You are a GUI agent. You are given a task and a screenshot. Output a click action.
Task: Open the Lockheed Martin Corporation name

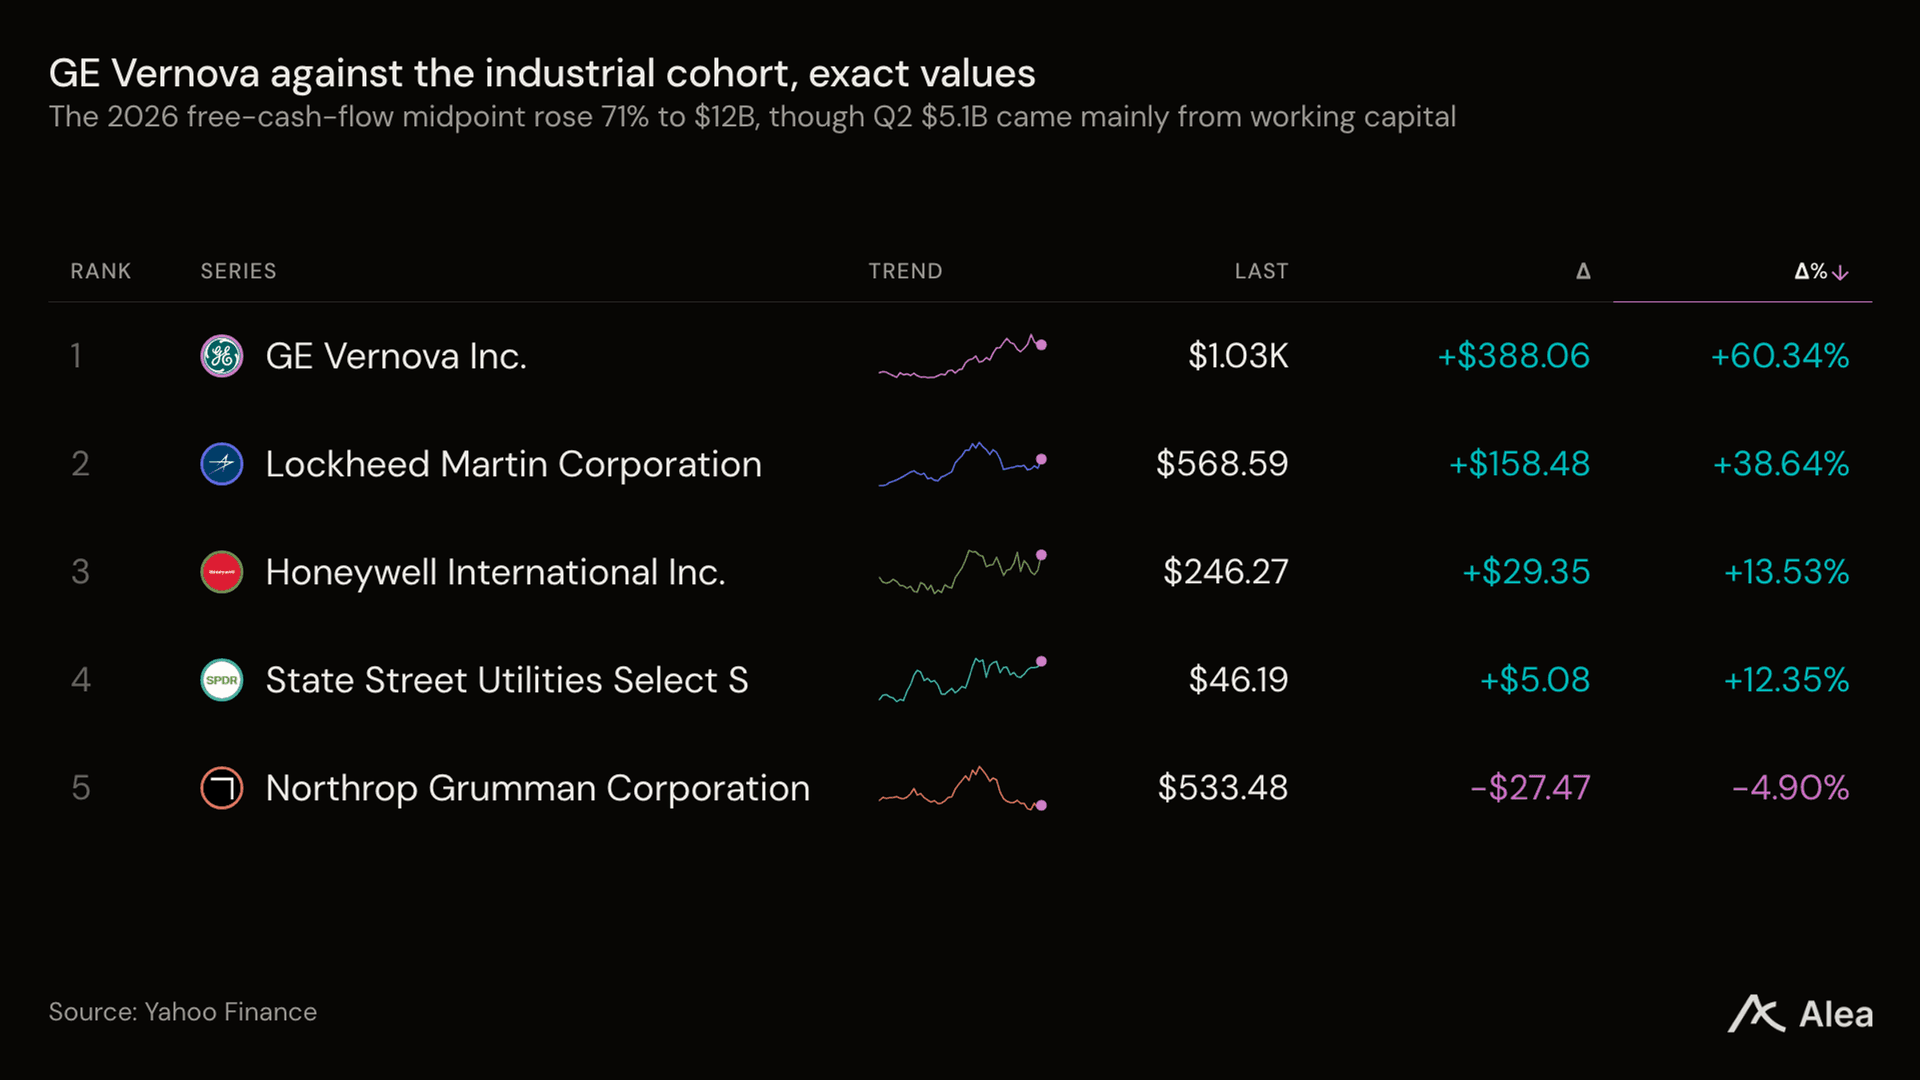click(513, 464)
